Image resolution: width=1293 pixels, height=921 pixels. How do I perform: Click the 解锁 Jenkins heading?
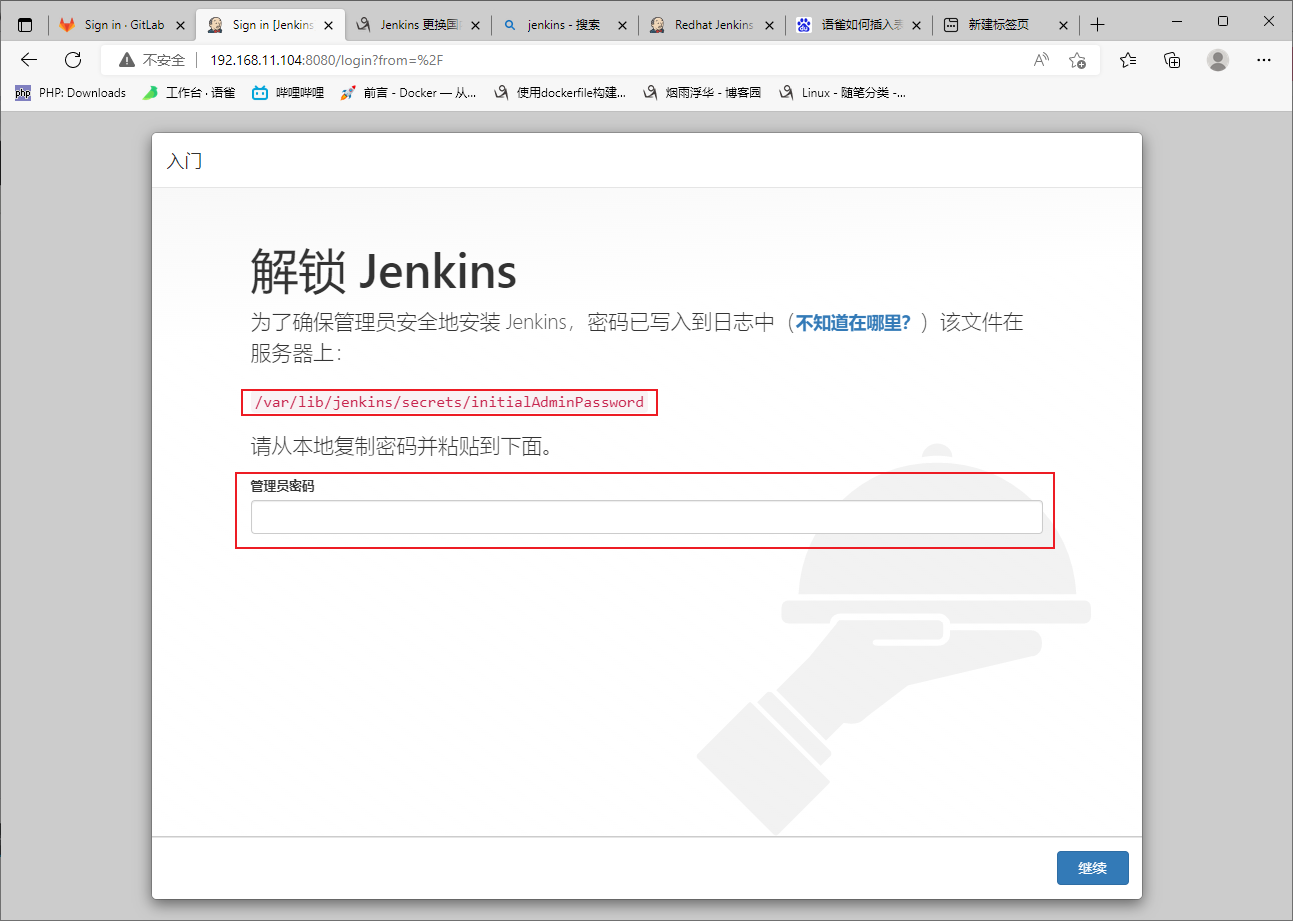point(383,272)
